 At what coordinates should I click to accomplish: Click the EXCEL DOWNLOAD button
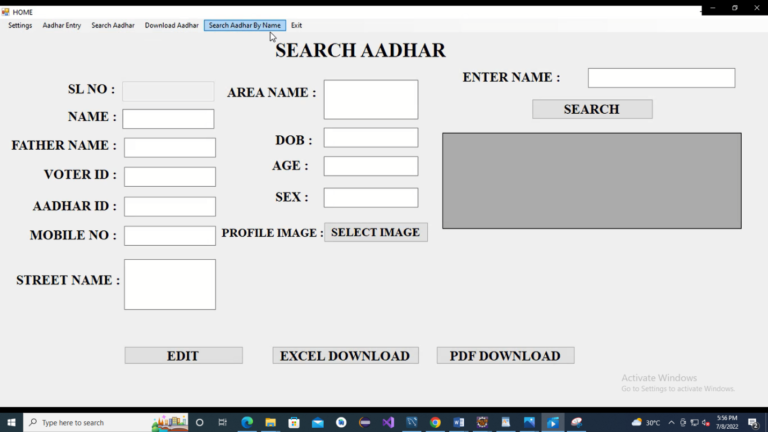click(345, 356)
